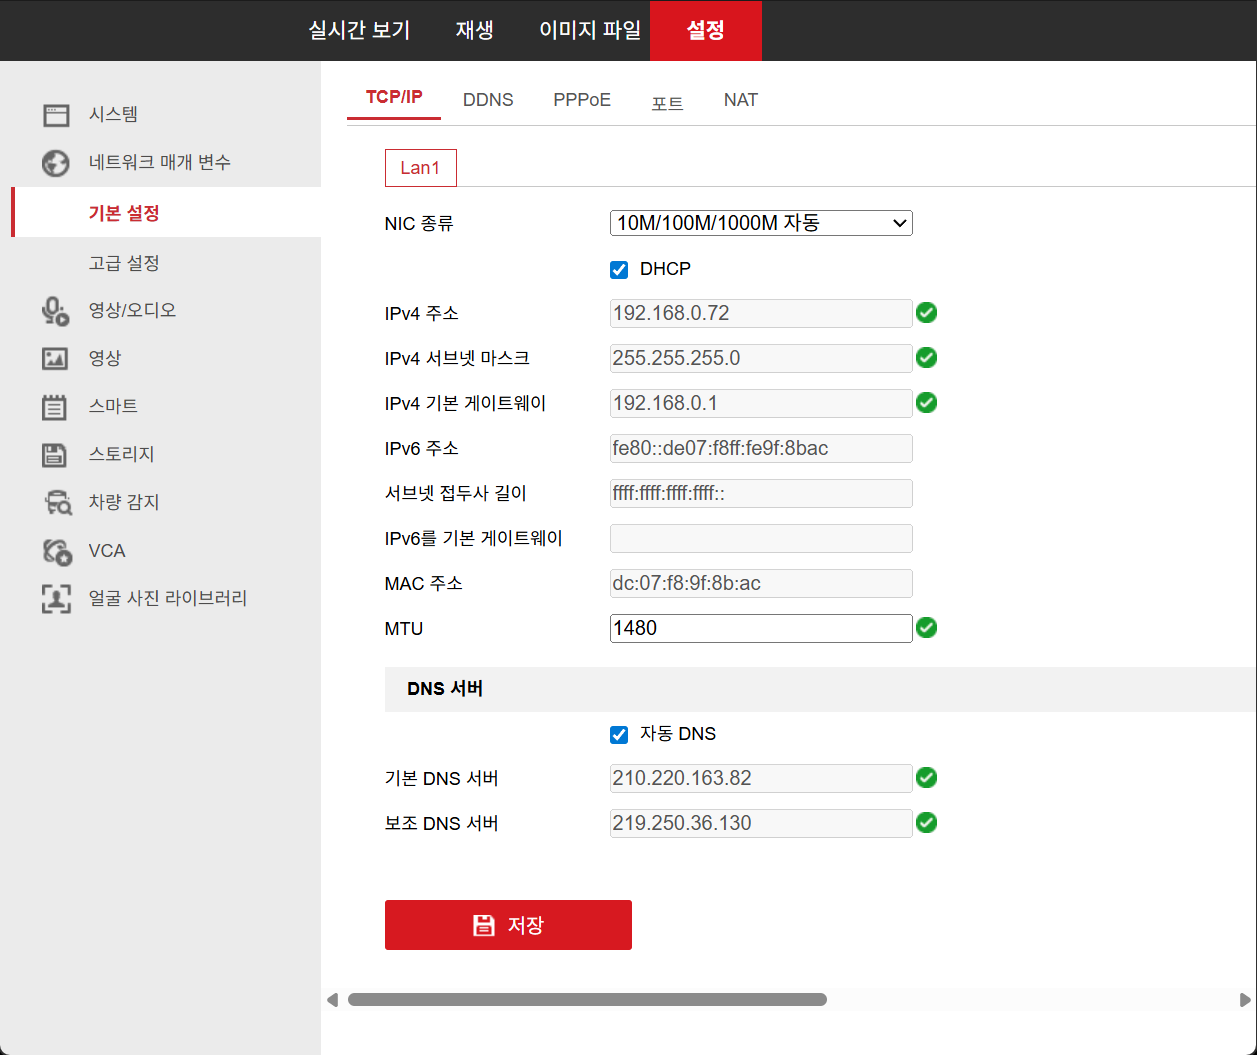Click the IPv6 주소 field

coord(761,448)
